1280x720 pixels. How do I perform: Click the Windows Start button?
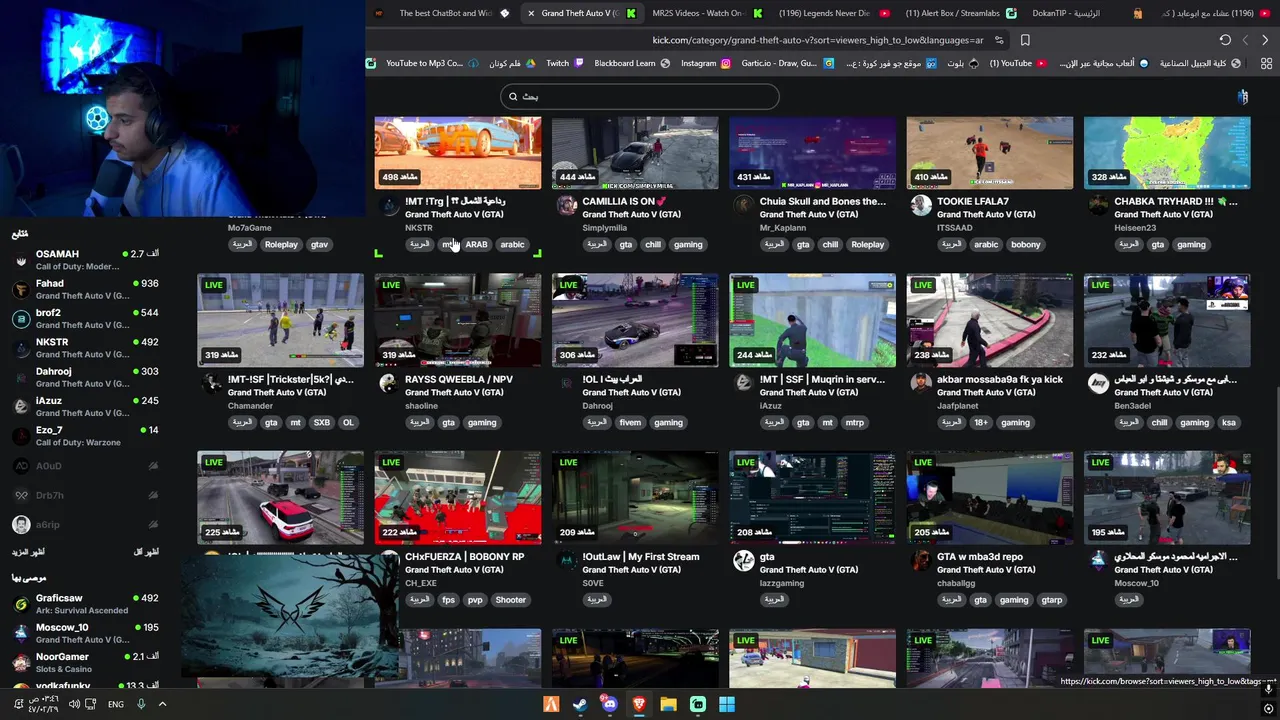tap(727, 704)
